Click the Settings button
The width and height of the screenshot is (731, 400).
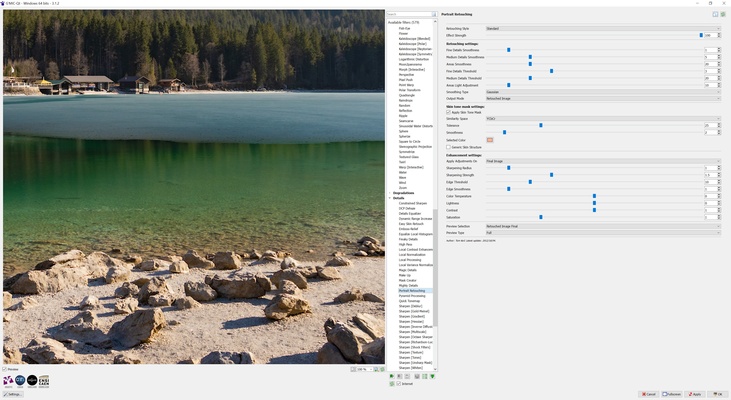pos(13,394)
